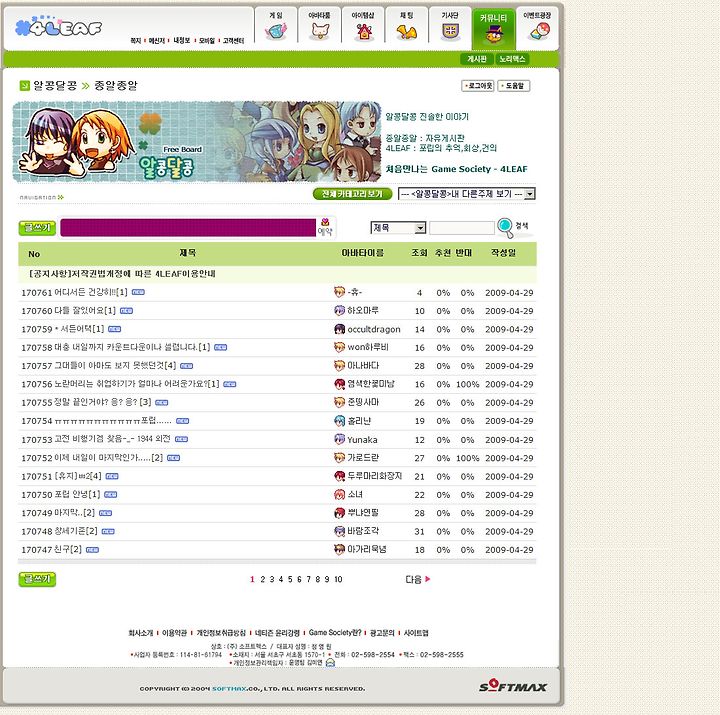This screenshot has height=715, width=720.
Task: Select the 커뮤니티 tab
Action: [494, 28]
